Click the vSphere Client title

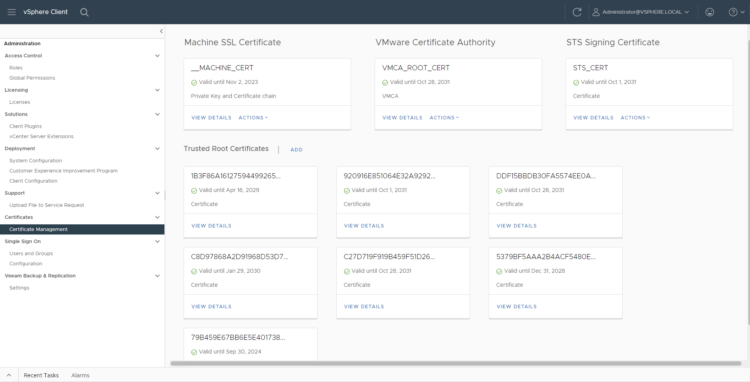[x=45, y=12]
